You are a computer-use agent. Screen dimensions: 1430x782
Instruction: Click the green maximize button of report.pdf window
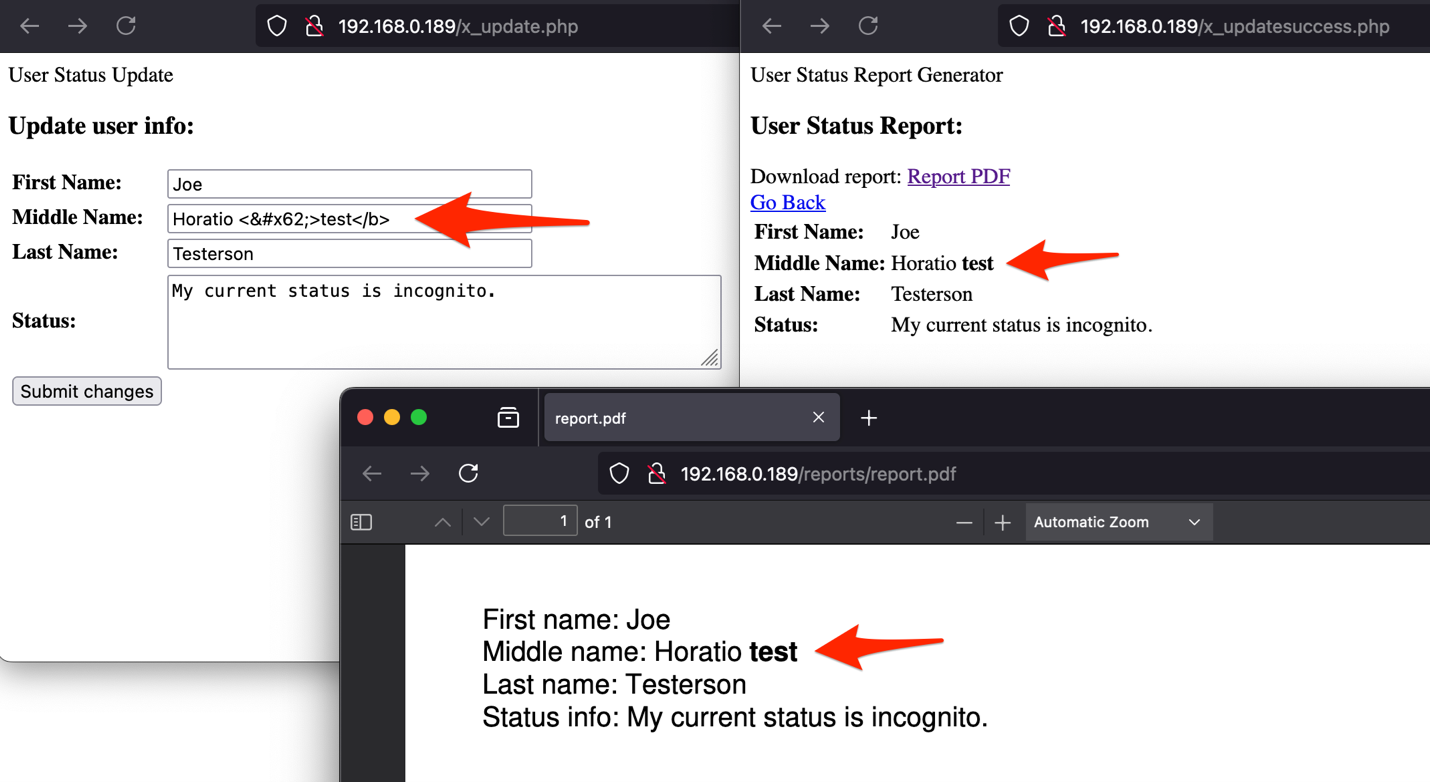419,417
